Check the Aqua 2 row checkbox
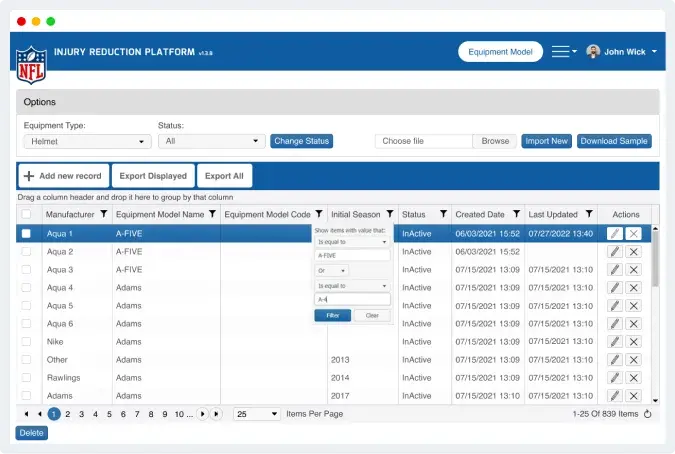 click(26, 252)
